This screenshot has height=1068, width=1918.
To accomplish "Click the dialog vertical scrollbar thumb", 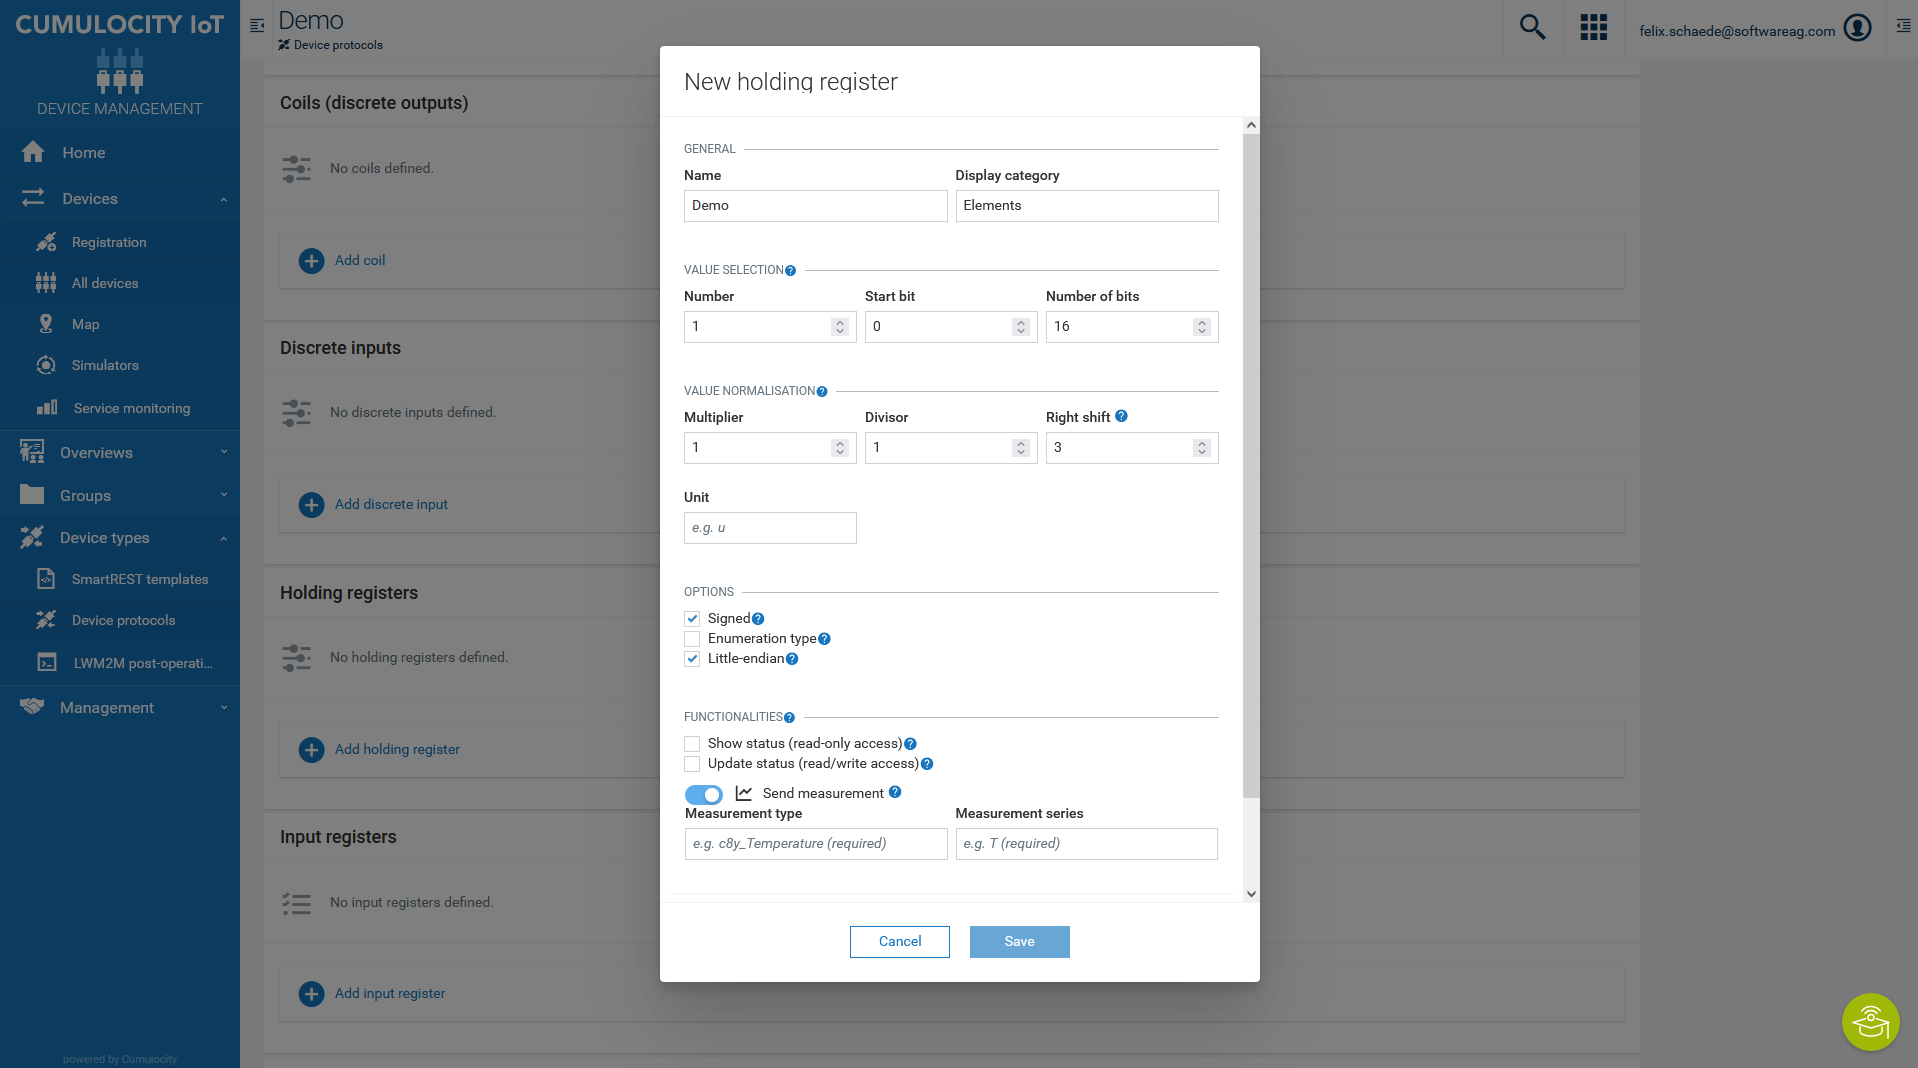I will pyautogui.click(x=1251, y=465).
